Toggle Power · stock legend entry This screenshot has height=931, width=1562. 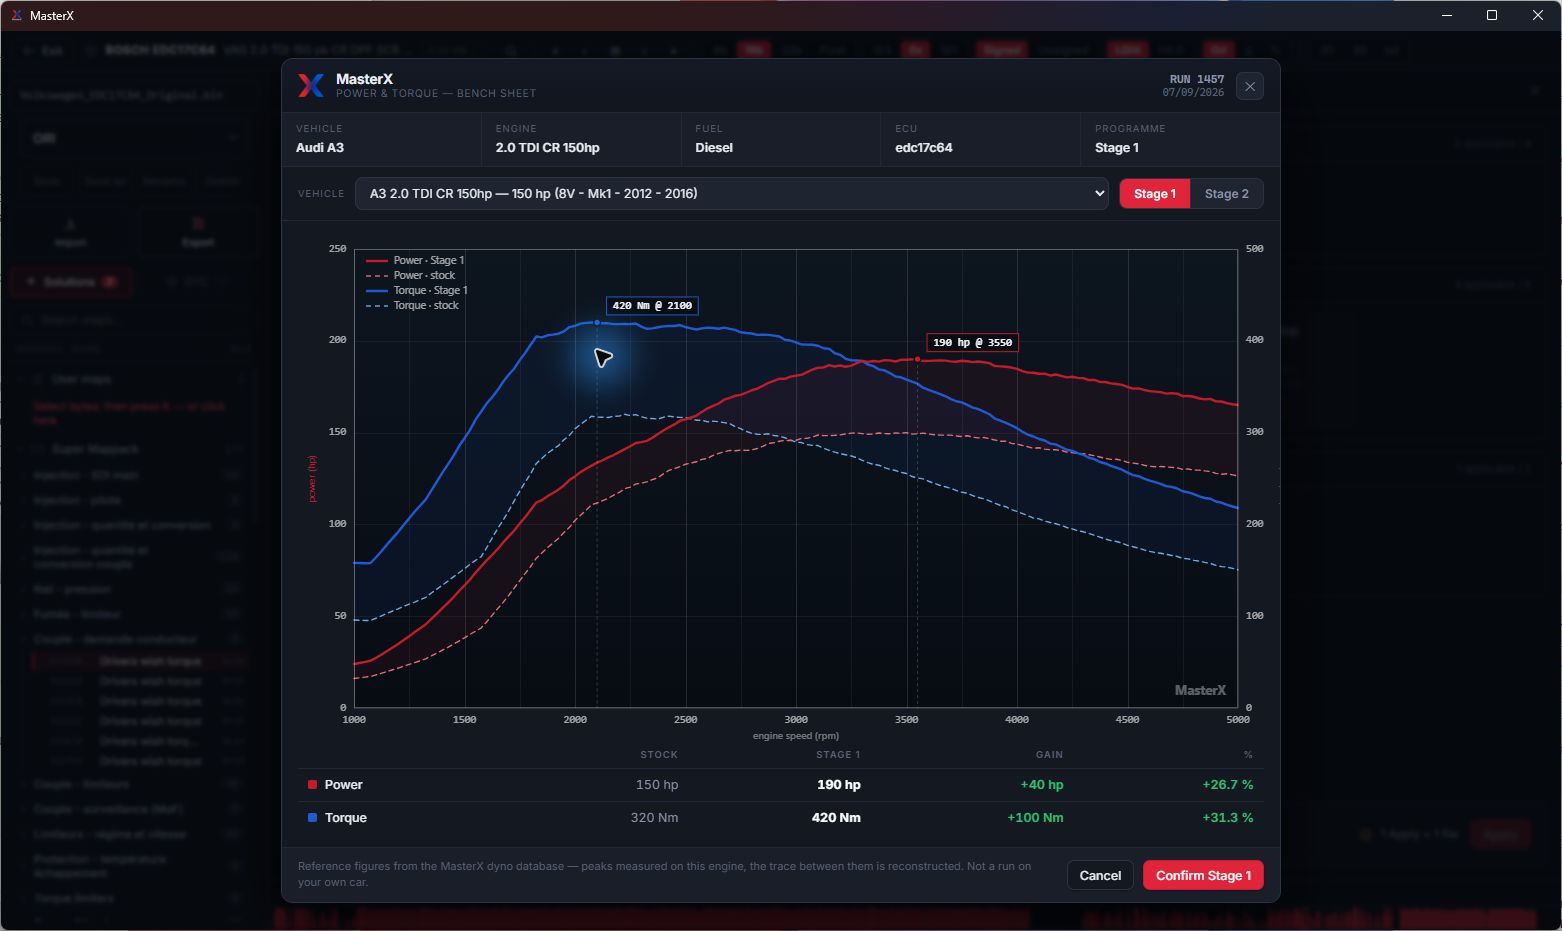pyautogui.click(x=411, y=275)
